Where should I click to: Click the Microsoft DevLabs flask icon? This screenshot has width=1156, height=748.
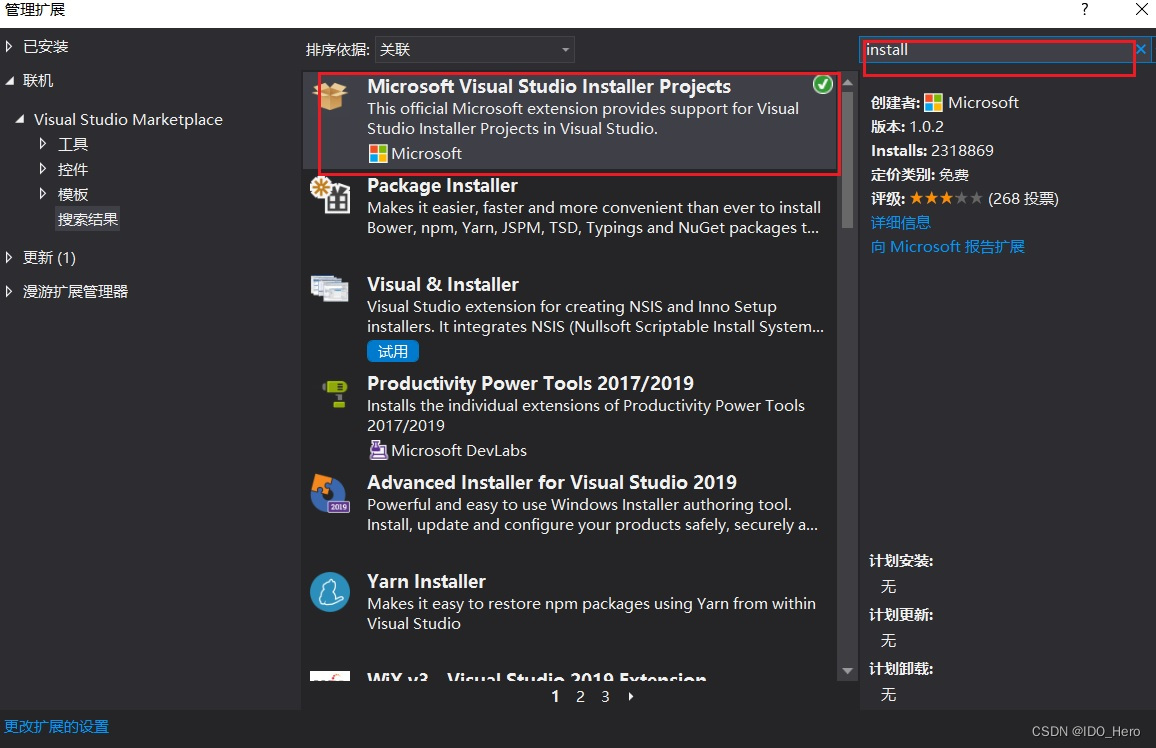click(377, 450)
